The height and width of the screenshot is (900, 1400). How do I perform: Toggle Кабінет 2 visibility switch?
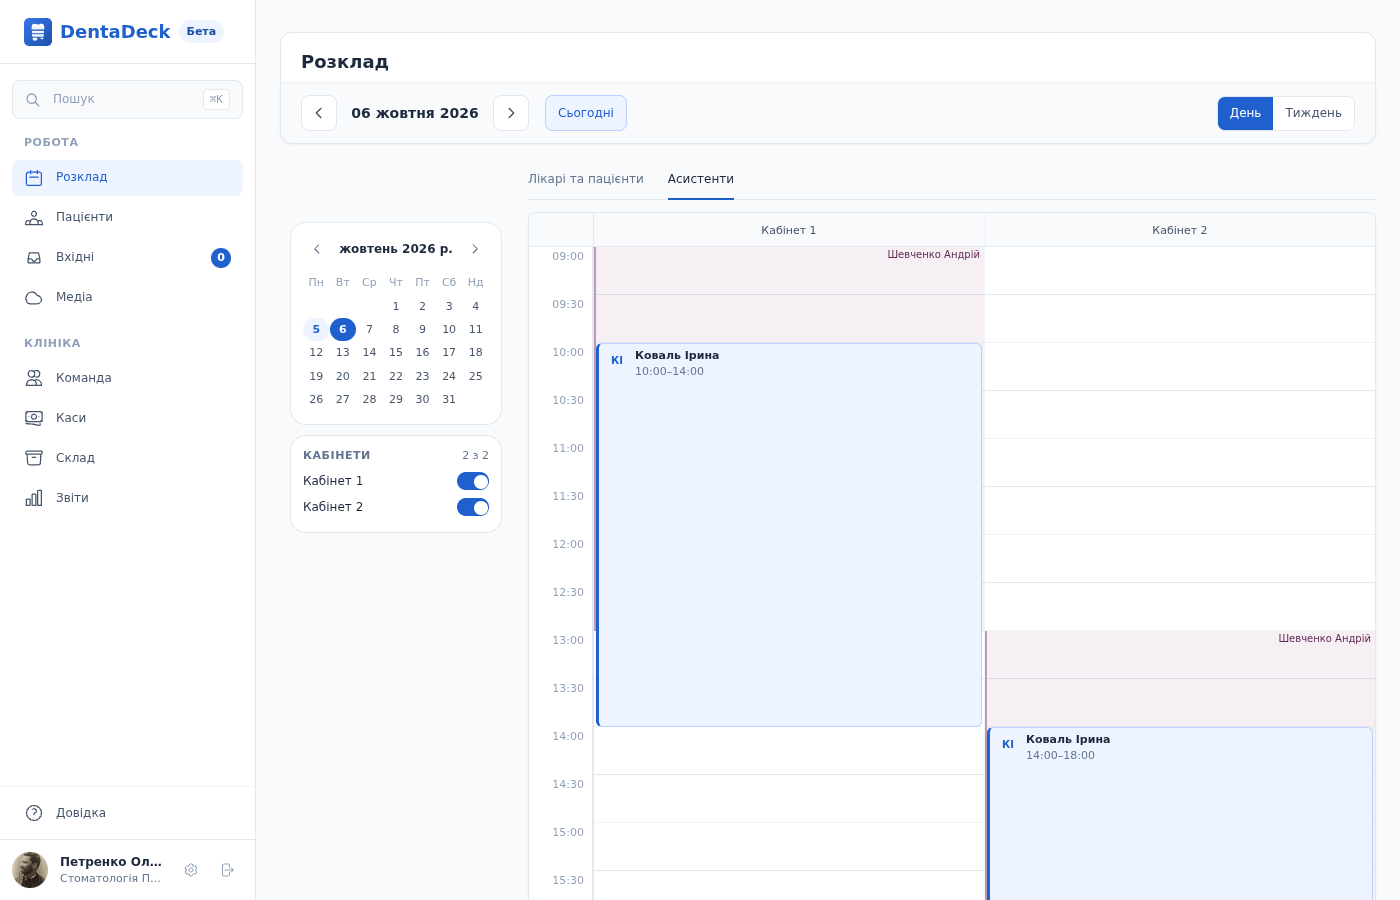[x=473, y=507]
